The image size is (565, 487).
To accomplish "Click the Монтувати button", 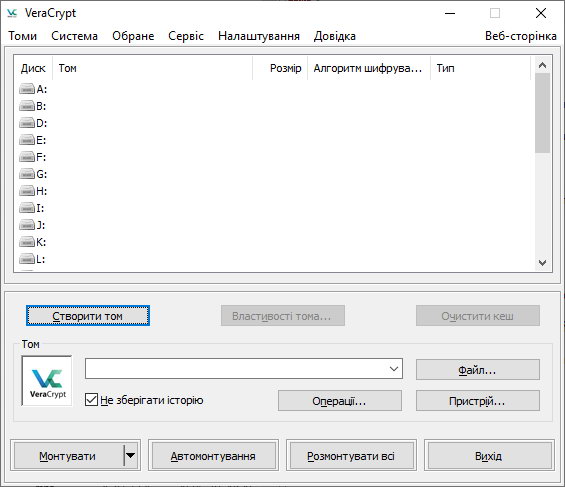I will click(67, 456).
